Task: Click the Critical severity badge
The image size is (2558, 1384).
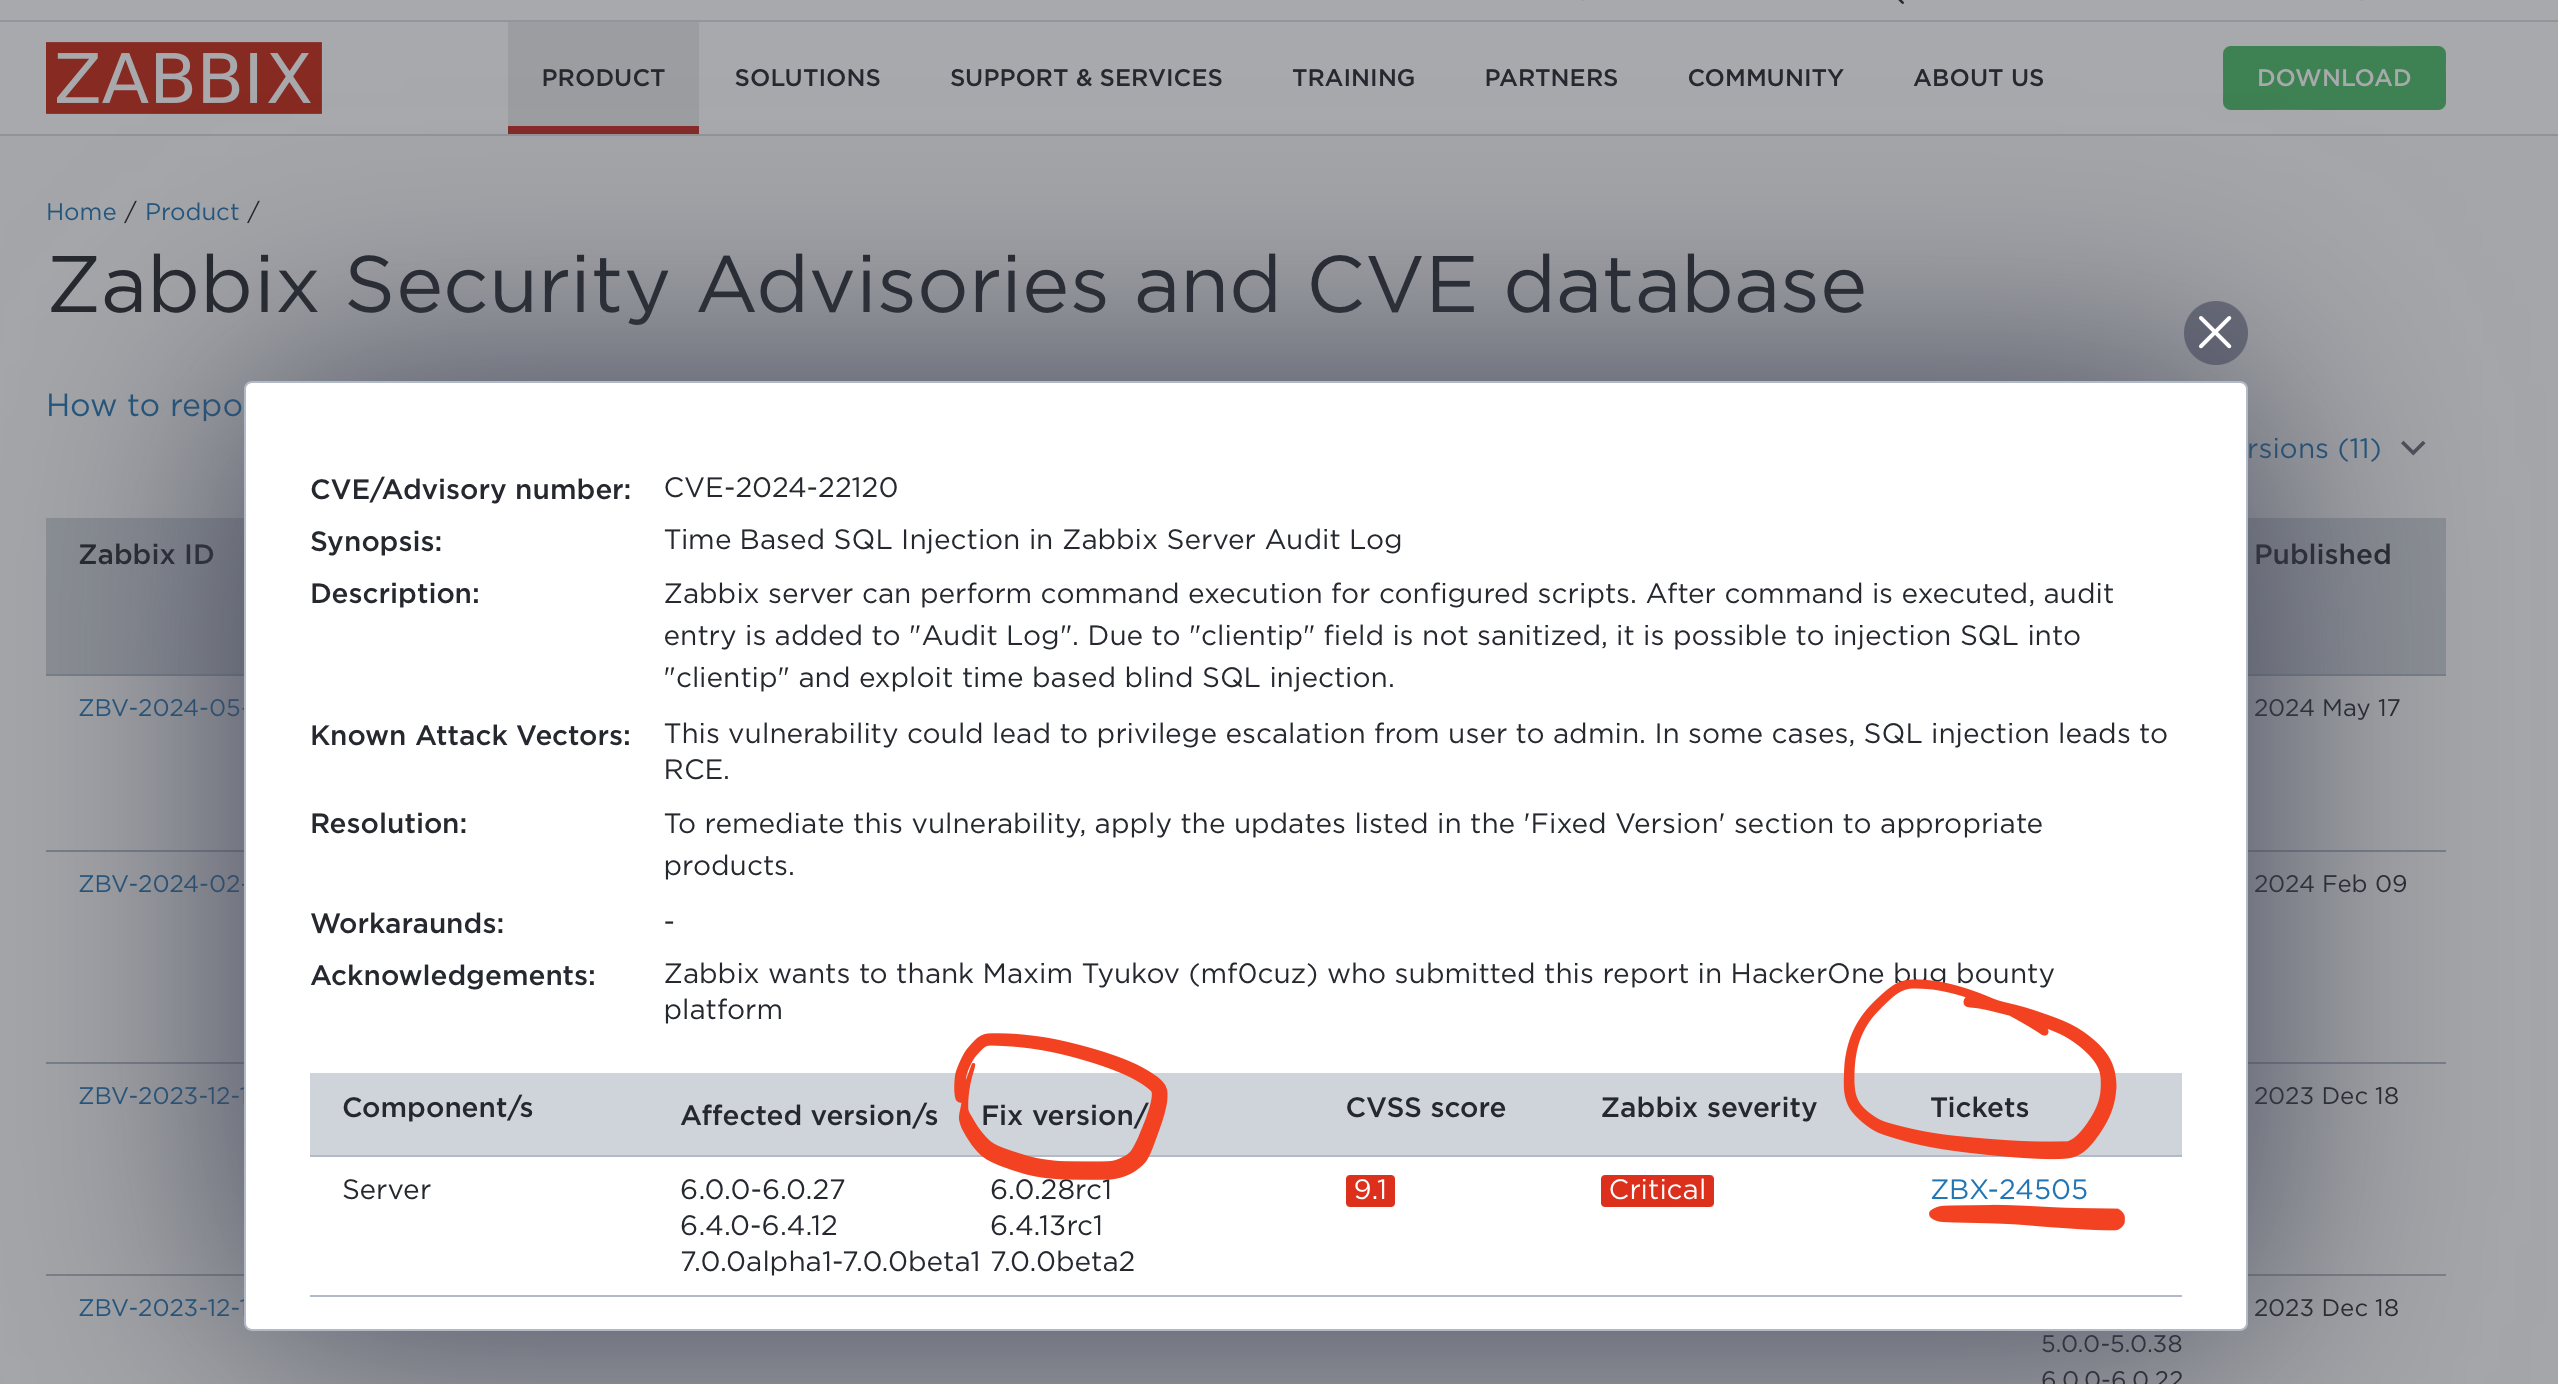Action: (1657, 1190)
